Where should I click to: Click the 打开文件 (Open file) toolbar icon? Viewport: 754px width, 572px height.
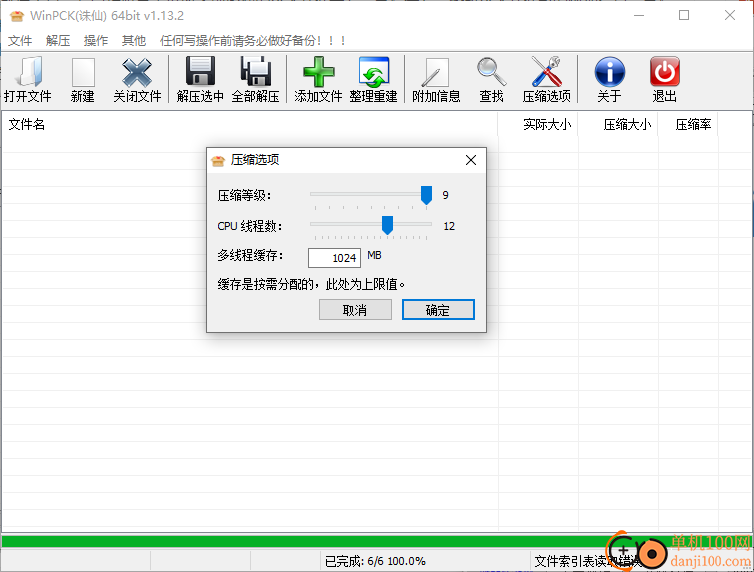[27, 72]
